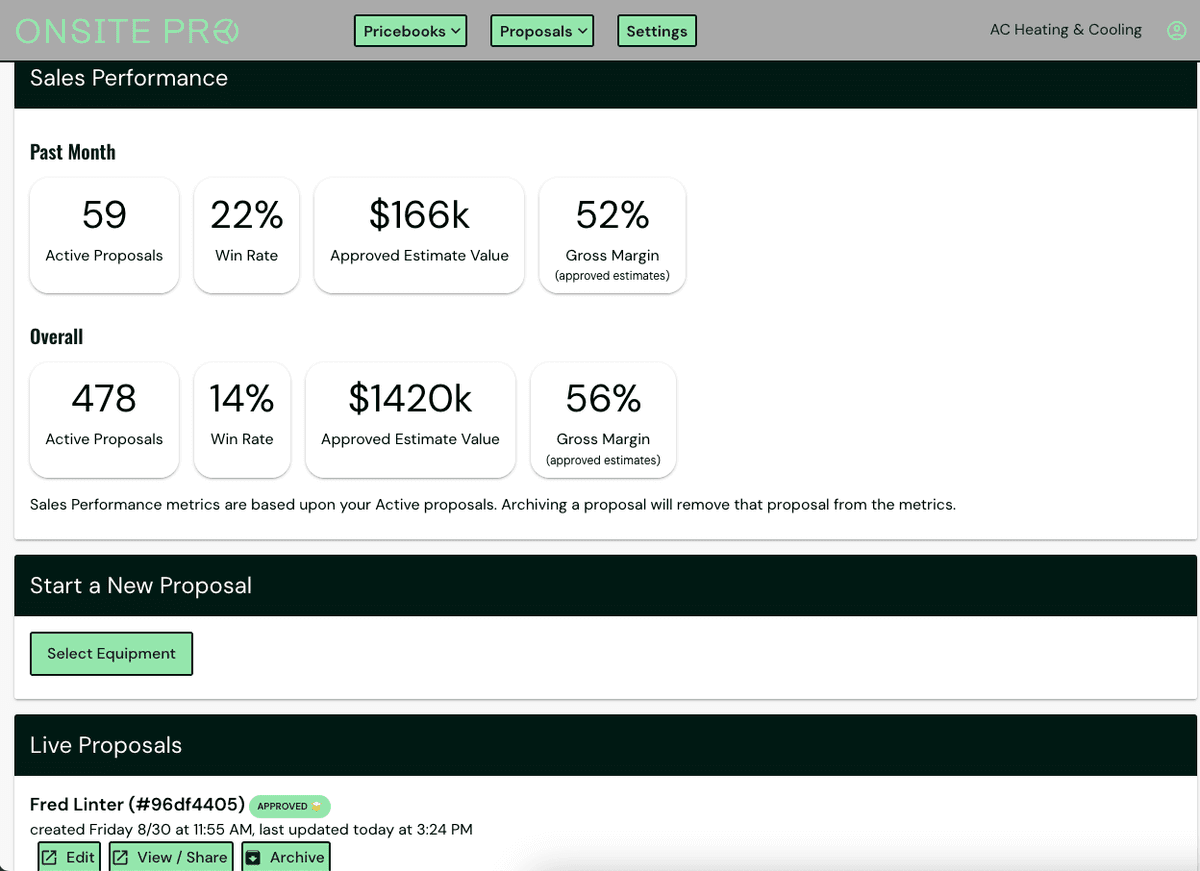The image size is (1200, 871).
Task: Open View / Share for Fred Linter
Action: [x=171, y=857]
